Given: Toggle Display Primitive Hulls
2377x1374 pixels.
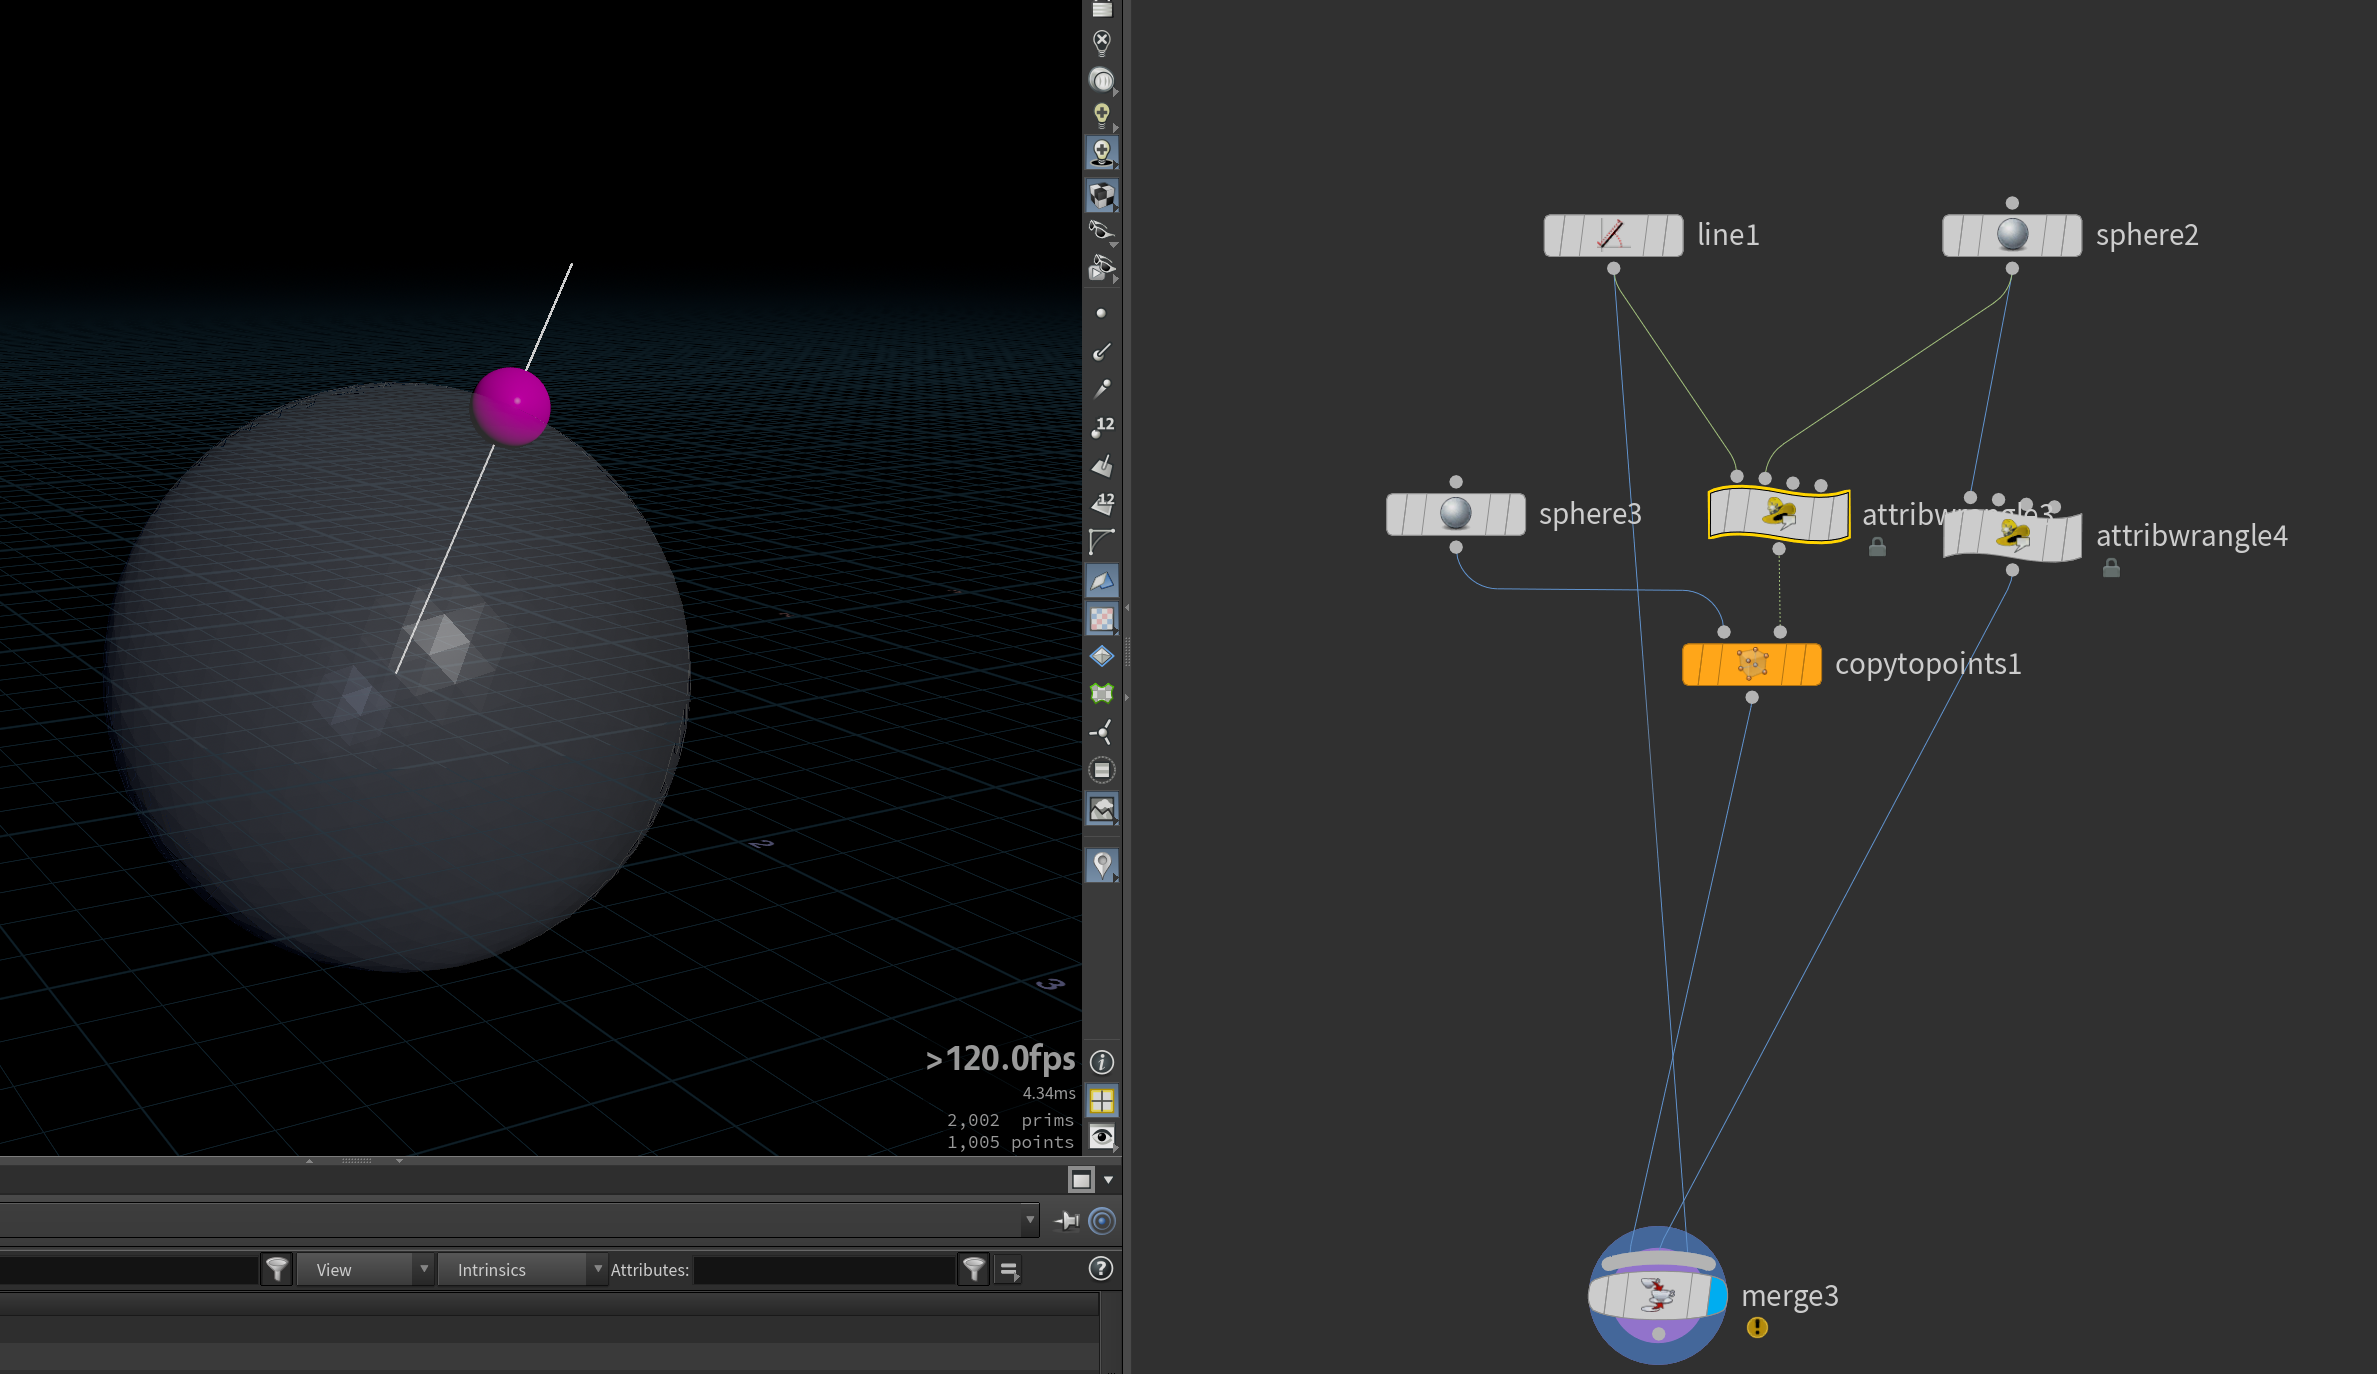Looking at the screenshot, I should coord(1101,541).
